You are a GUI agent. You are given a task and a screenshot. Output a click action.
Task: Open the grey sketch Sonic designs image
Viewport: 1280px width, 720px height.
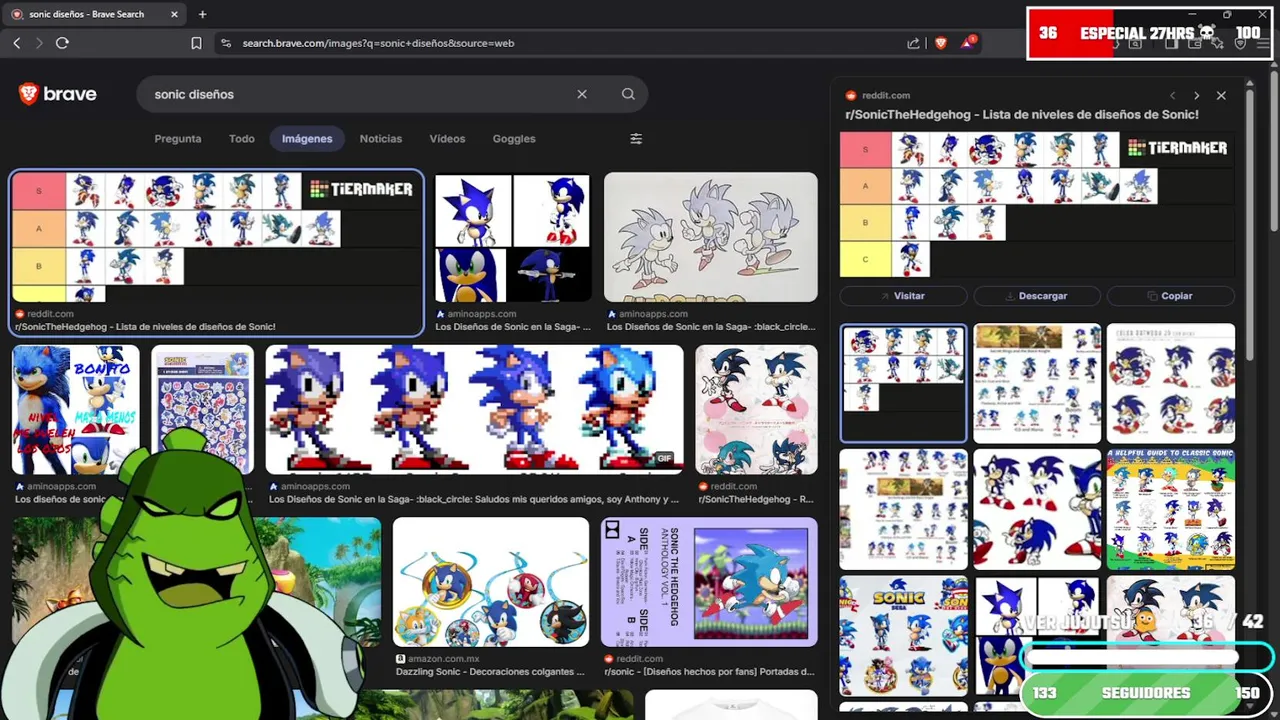pyautogui.click(x=711, y=237)
